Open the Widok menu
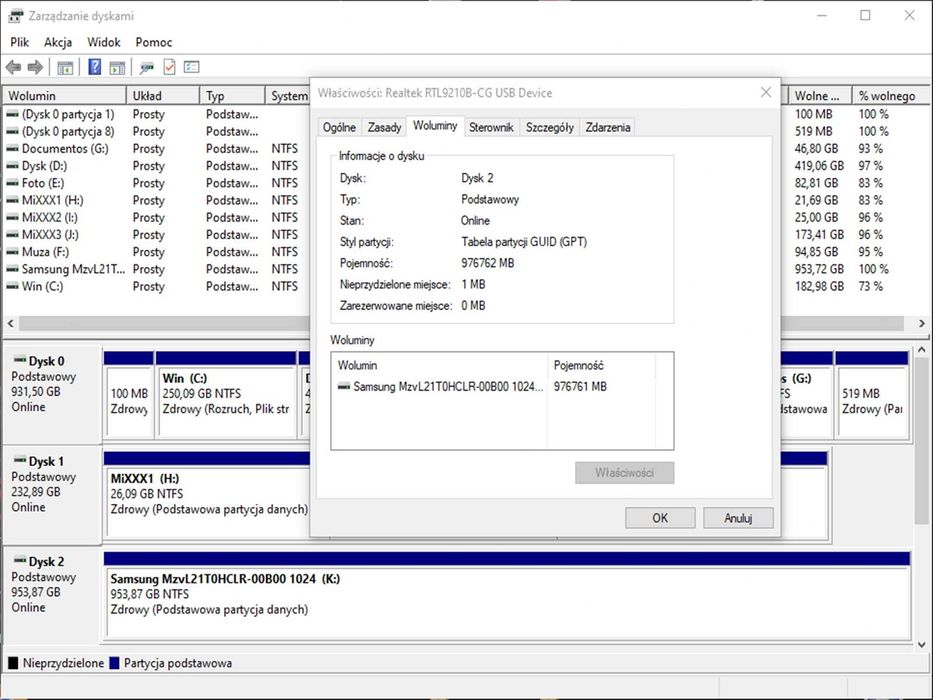 coord(104,42)
